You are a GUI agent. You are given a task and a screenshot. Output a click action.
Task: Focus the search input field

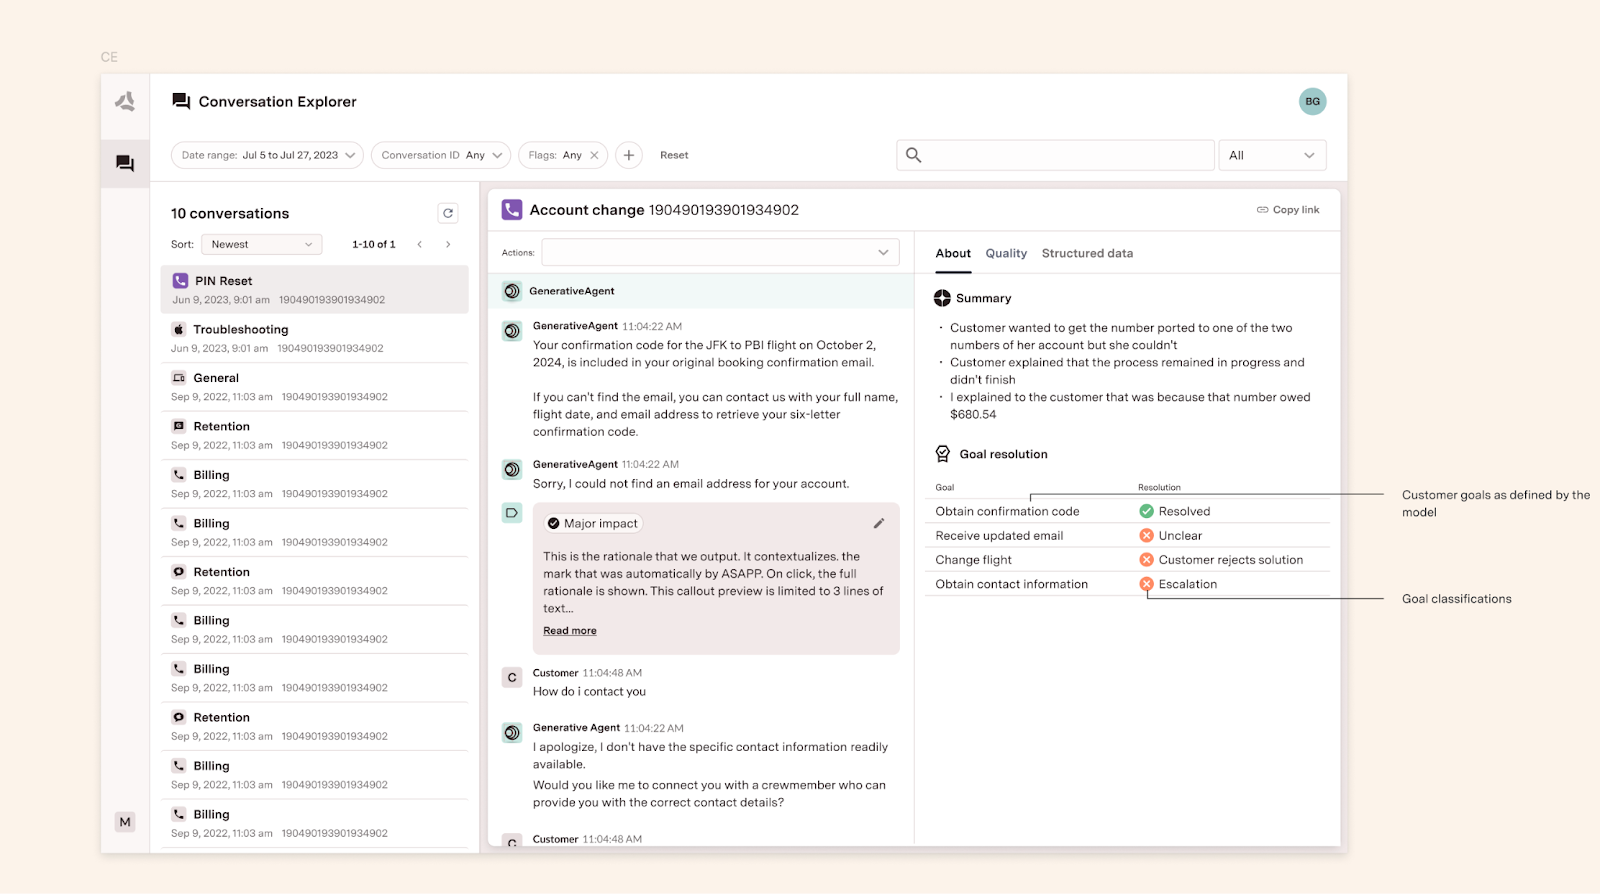click(1055, 155)
